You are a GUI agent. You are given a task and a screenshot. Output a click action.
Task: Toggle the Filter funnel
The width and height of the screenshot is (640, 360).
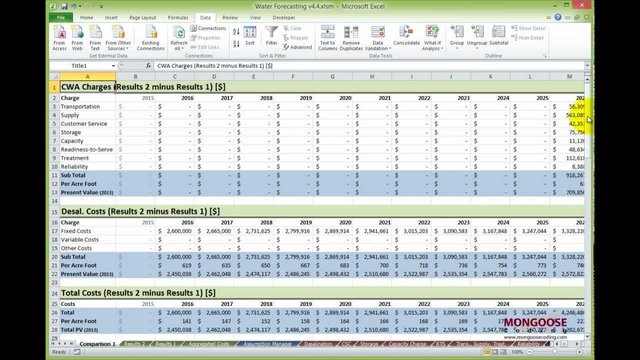(x=271, y=36)
